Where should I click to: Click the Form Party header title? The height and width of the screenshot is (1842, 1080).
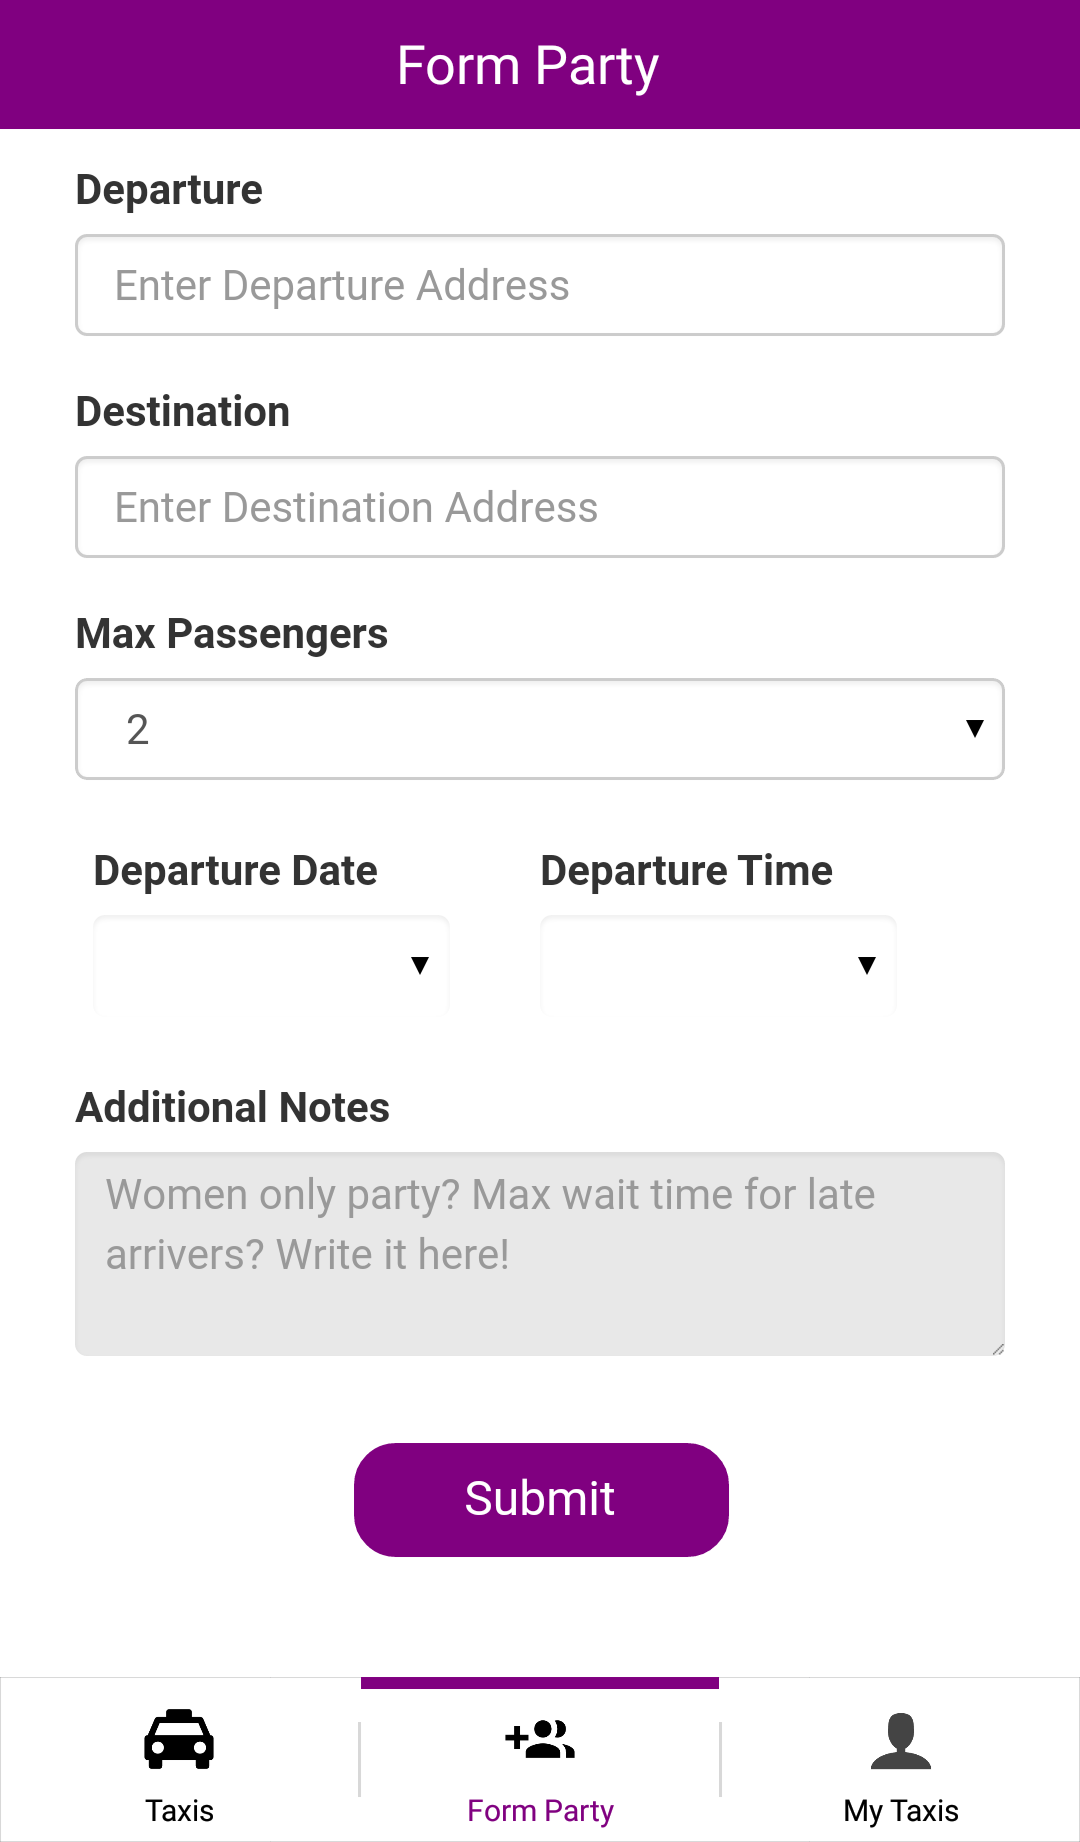pyautogui.click(x=528, y=66)
